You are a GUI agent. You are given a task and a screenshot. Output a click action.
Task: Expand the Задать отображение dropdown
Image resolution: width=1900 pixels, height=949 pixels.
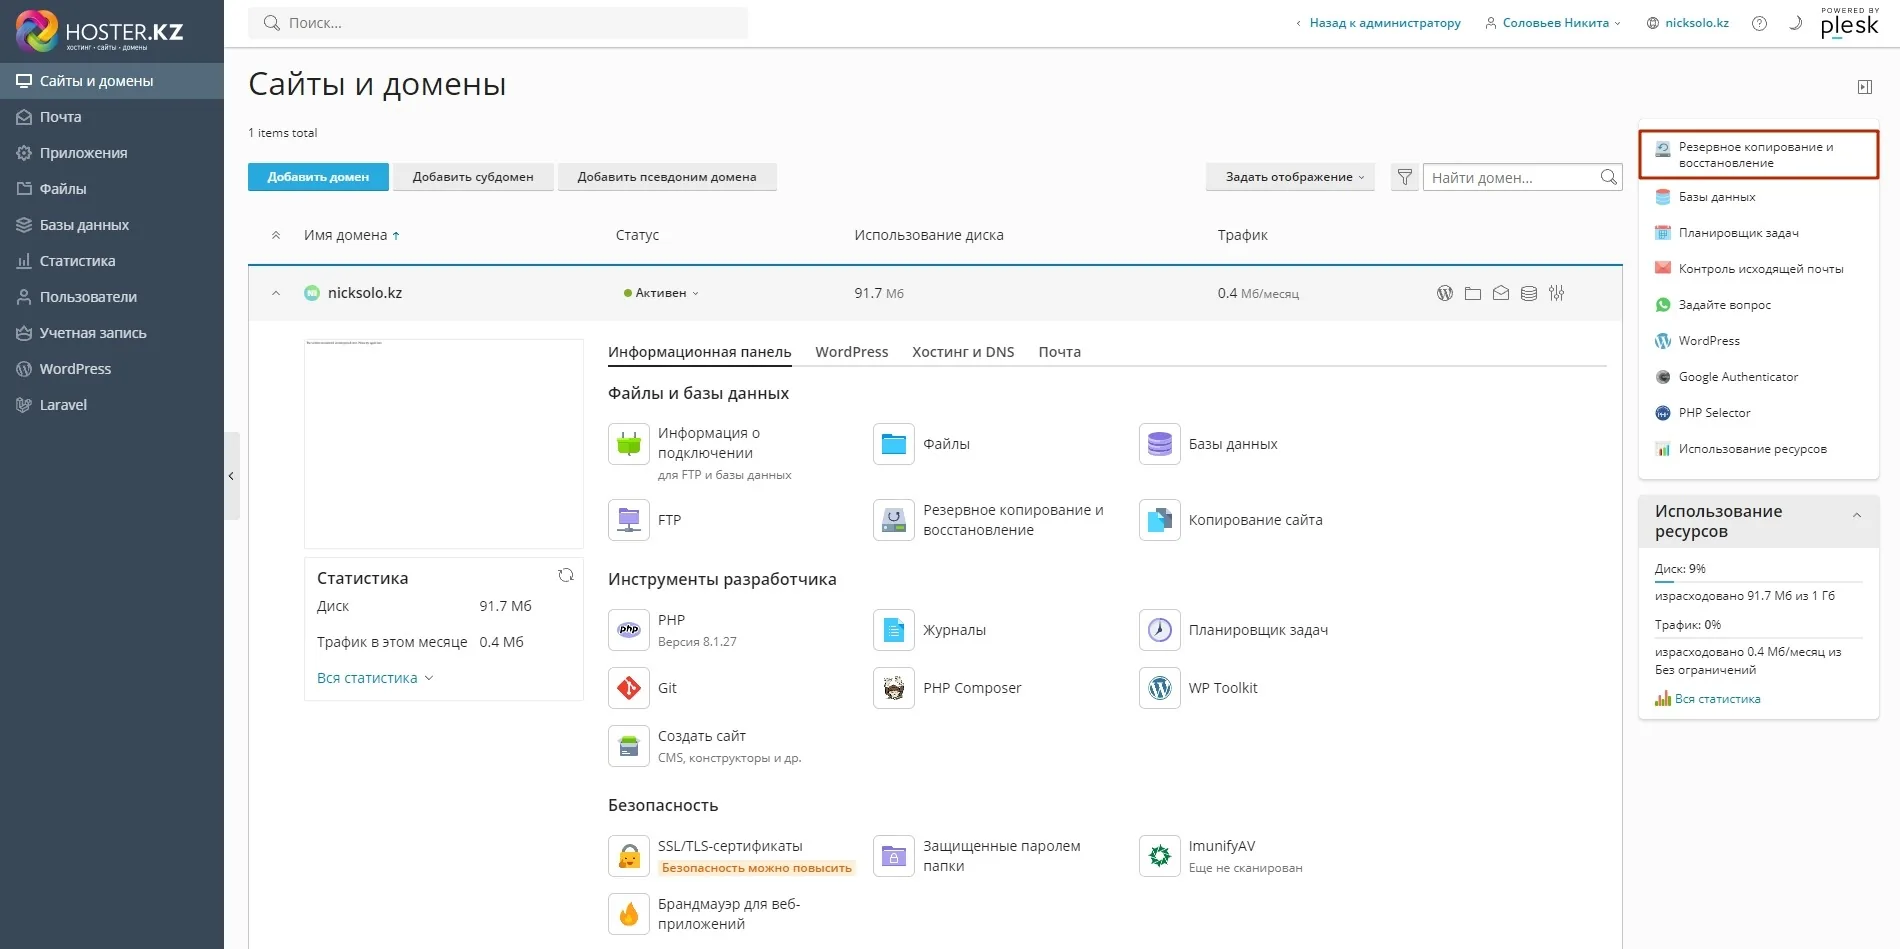[1289, 176]
